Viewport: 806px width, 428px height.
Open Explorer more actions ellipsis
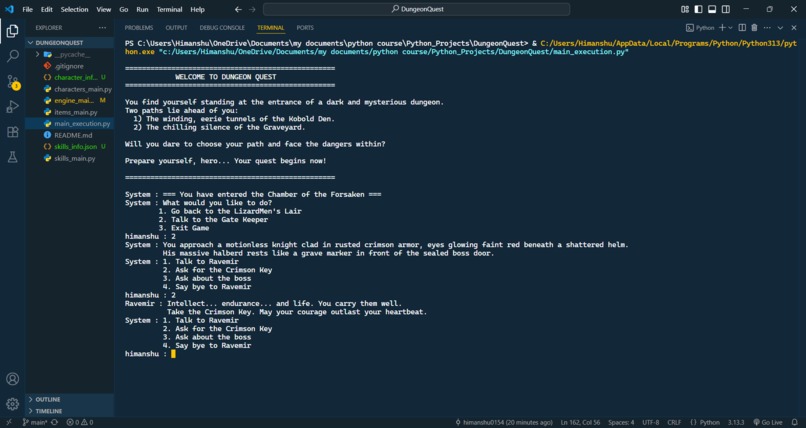[x=102, y=28]
